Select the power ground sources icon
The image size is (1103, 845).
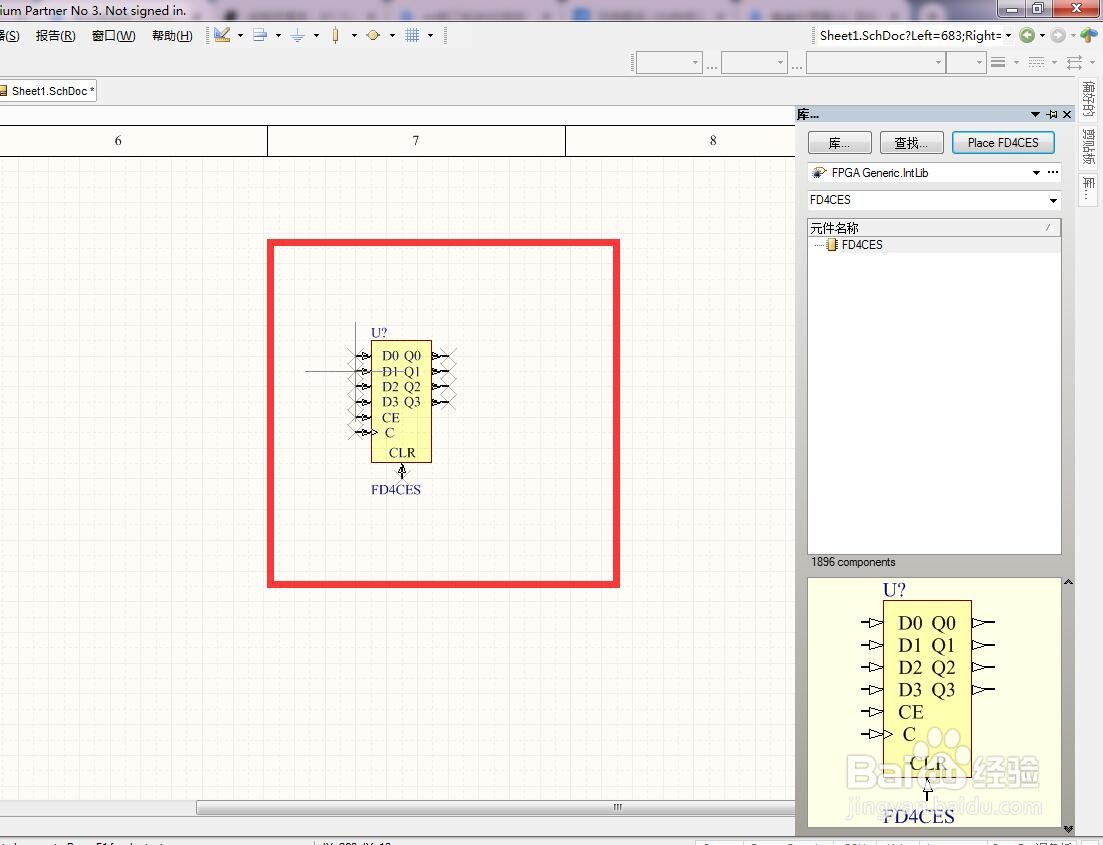tap(298, 35)
